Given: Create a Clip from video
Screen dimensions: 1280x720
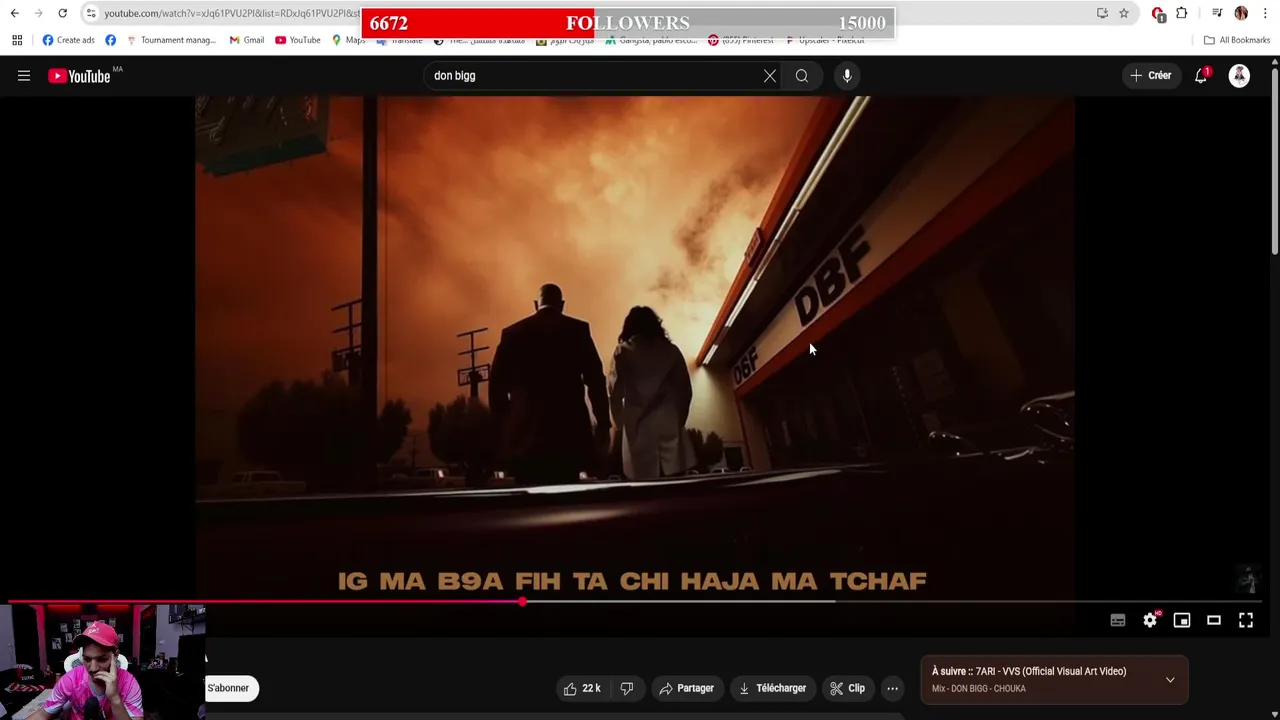Looking at the screenshot, I should 847,688.
